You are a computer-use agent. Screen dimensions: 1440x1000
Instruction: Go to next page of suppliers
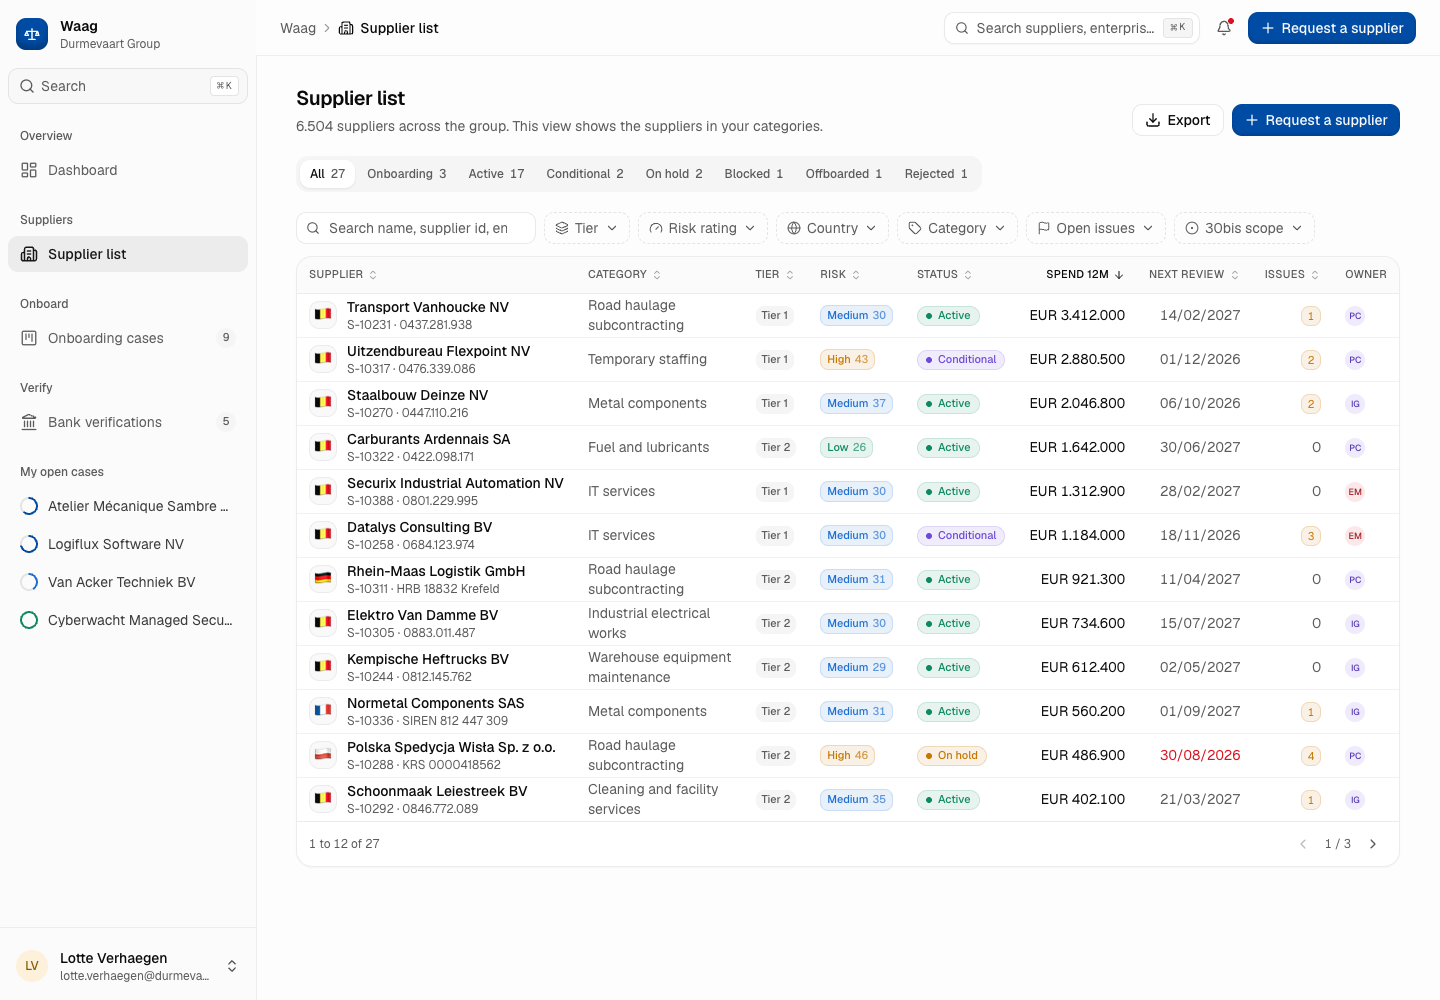point(1373,844)
